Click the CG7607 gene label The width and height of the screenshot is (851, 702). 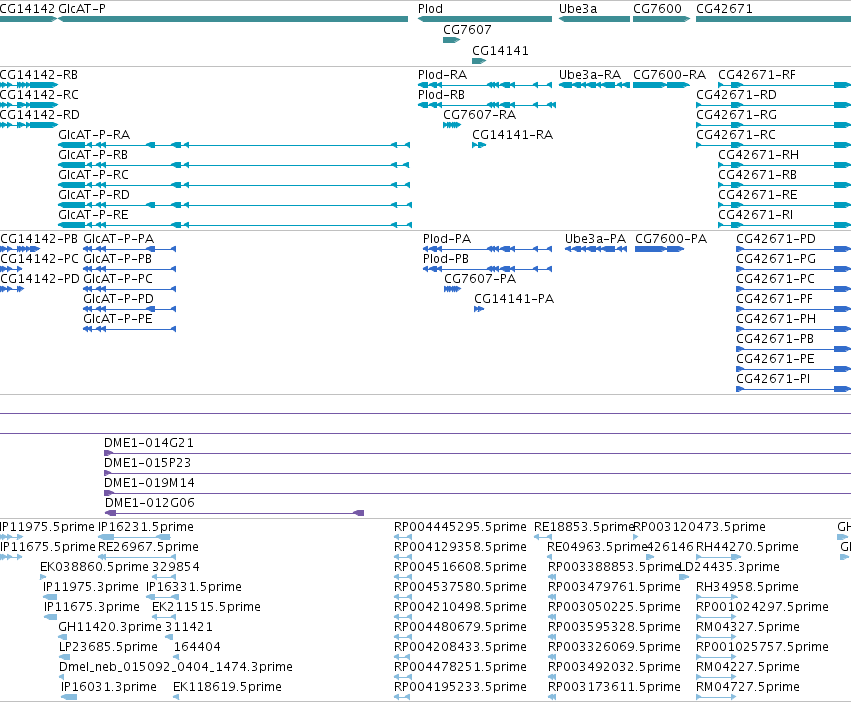pos(467,29)
